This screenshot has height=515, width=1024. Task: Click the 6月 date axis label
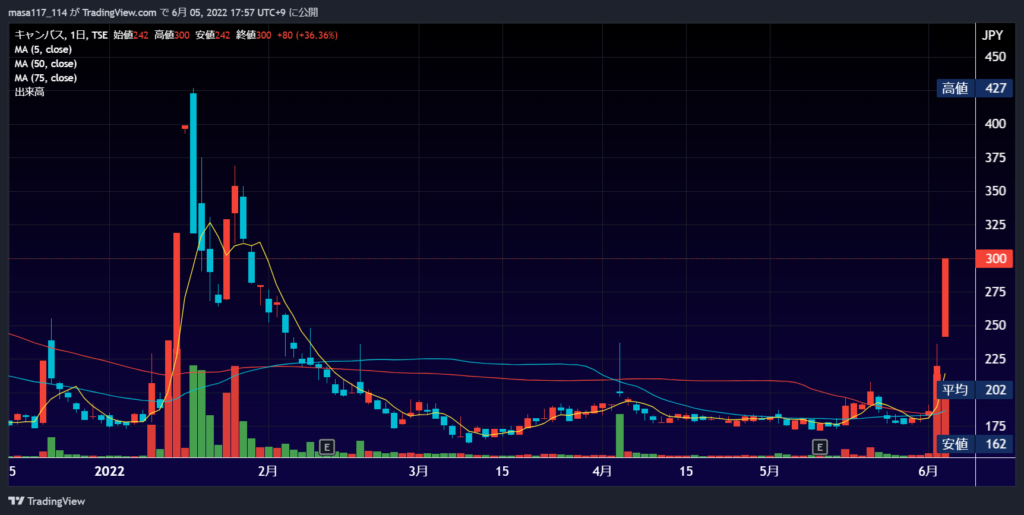point(928,471)
